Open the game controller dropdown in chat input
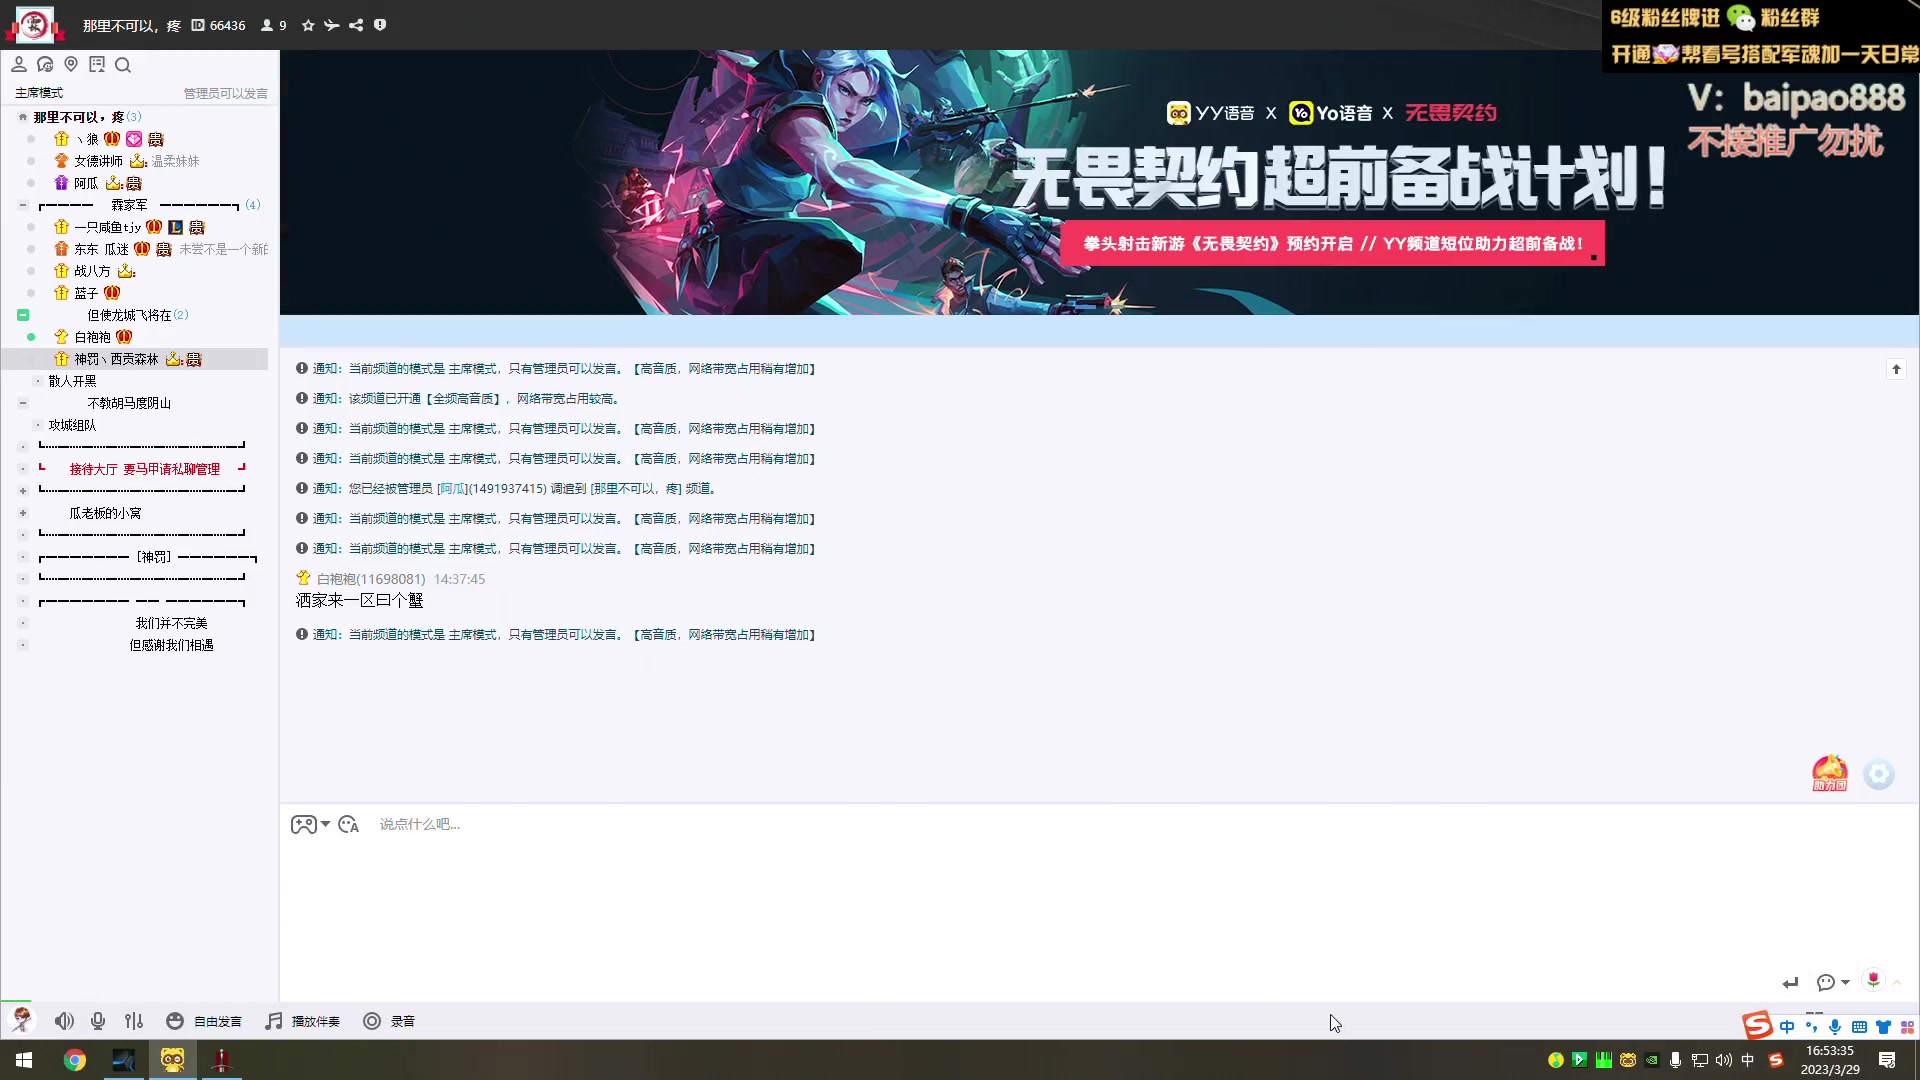This screenshot has height=1080, width=1920. tap(310, 825)
